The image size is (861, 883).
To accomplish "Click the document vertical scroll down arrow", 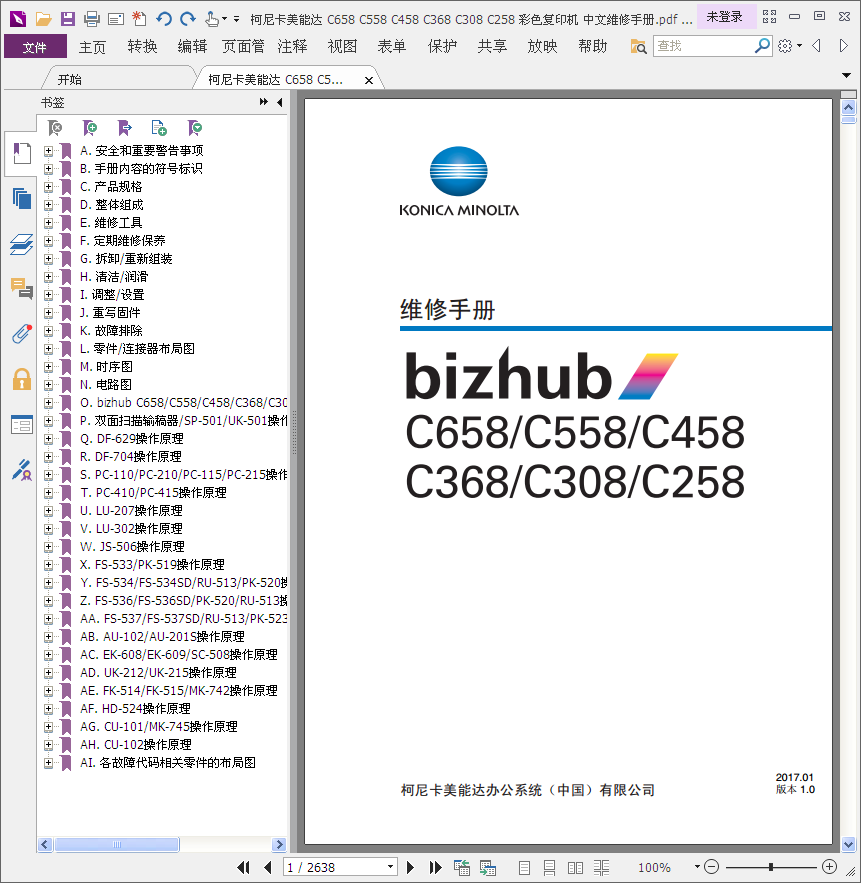I will [849, 844].
